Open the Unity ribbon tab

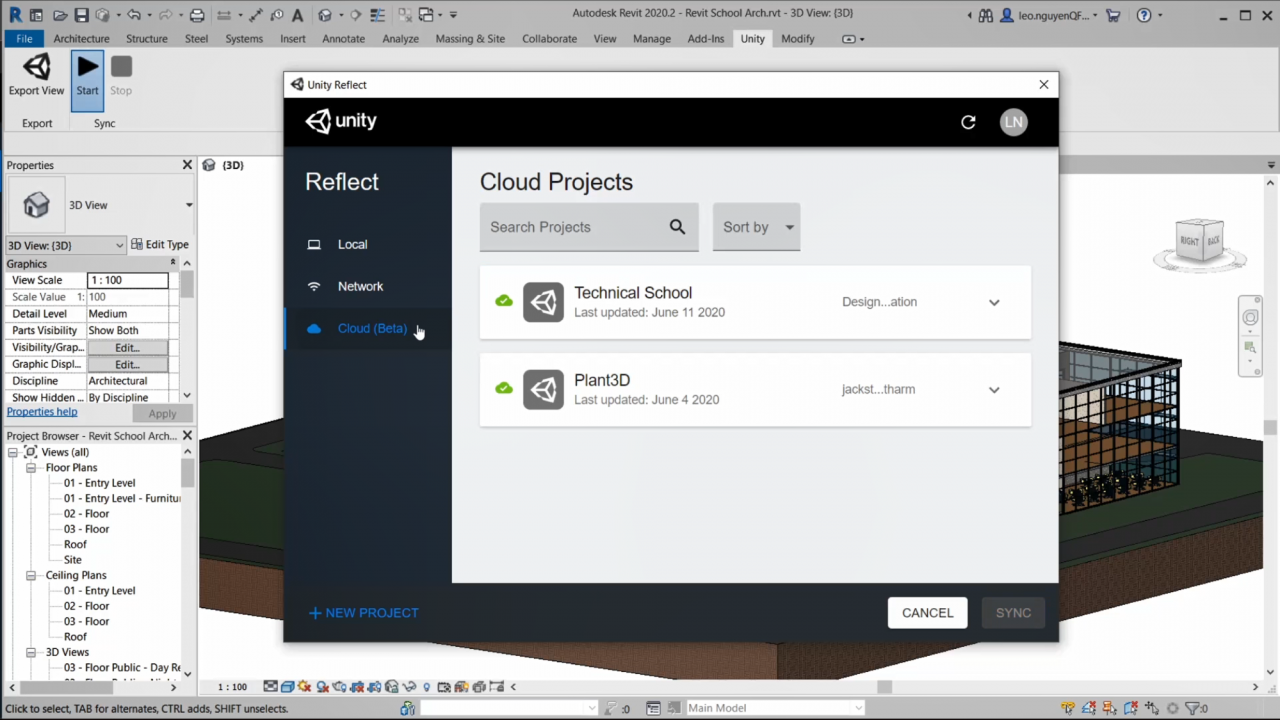click(x=752, y=38)
